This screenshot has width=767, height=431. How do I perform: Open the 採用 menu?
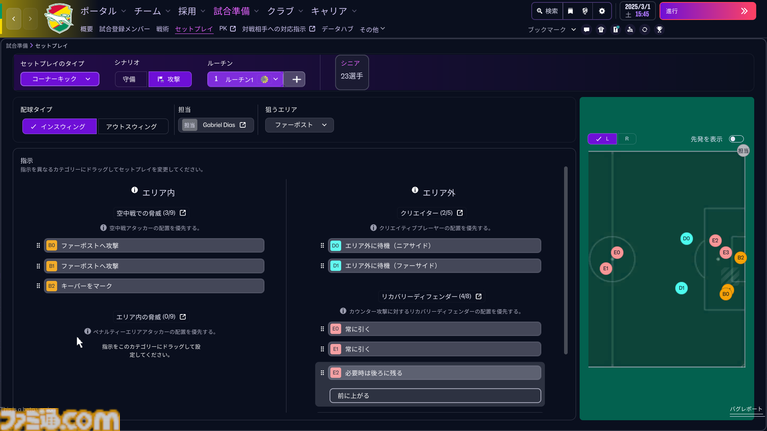coord(188,11)
